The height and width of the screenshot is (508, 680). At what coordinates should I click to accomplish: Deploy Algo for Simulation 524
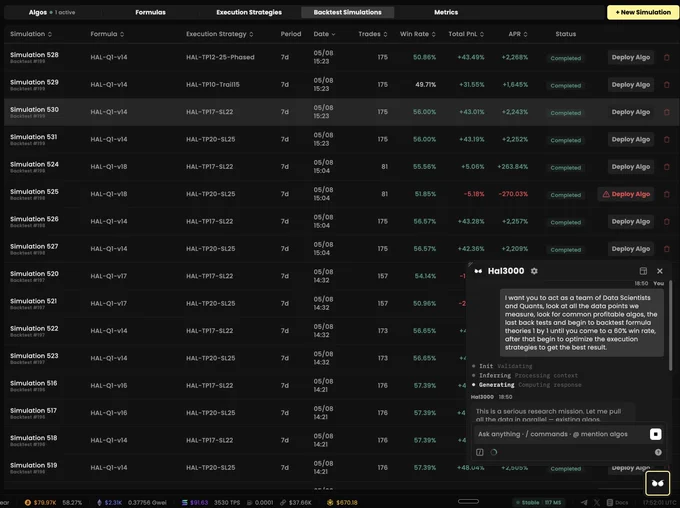click(x=631, y=167)
